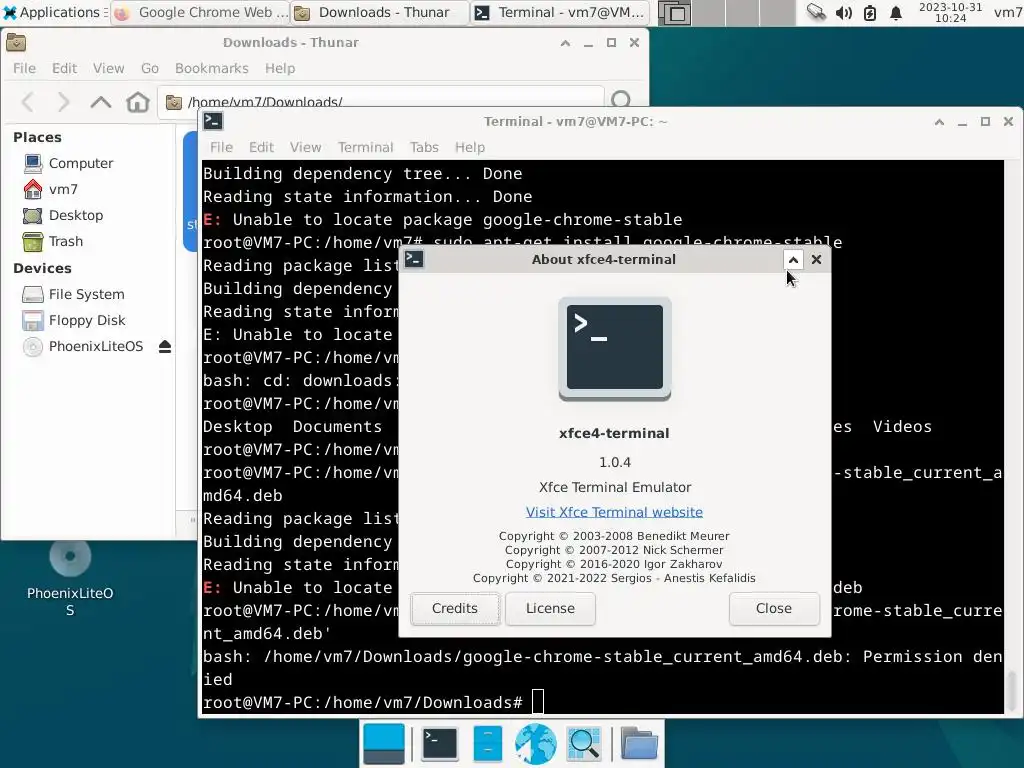
Task: Click the Credits button
Action: 455,609
